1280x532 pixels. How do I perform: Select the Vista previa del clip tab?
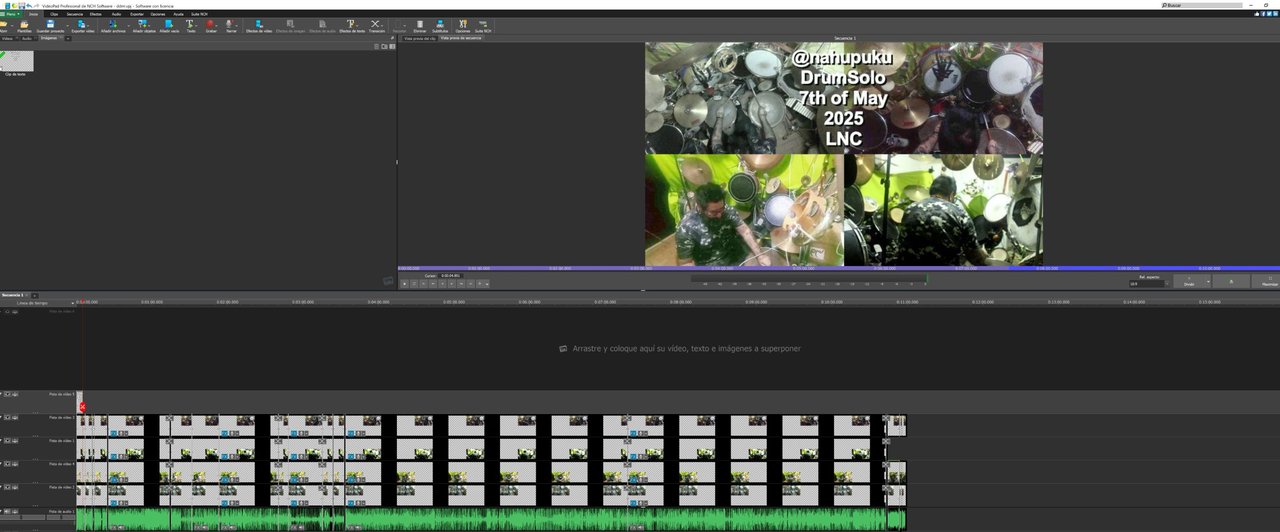420,38
